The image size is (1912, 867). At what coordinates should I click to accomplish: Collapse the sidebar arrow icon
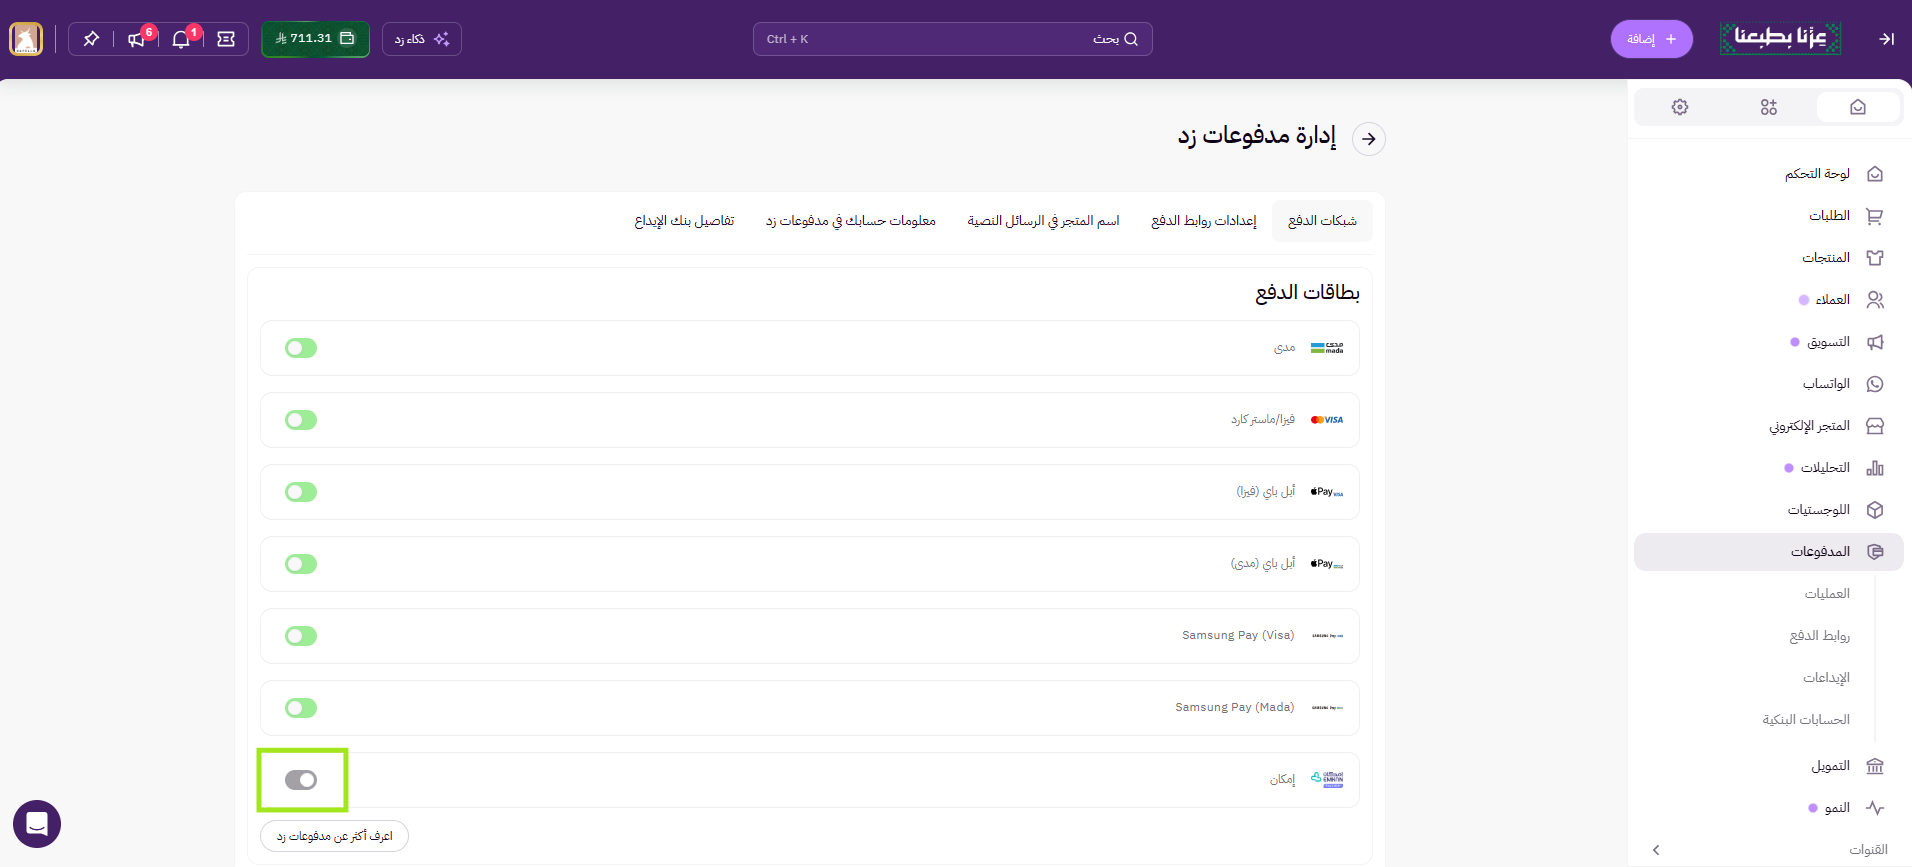point(1886,39)
